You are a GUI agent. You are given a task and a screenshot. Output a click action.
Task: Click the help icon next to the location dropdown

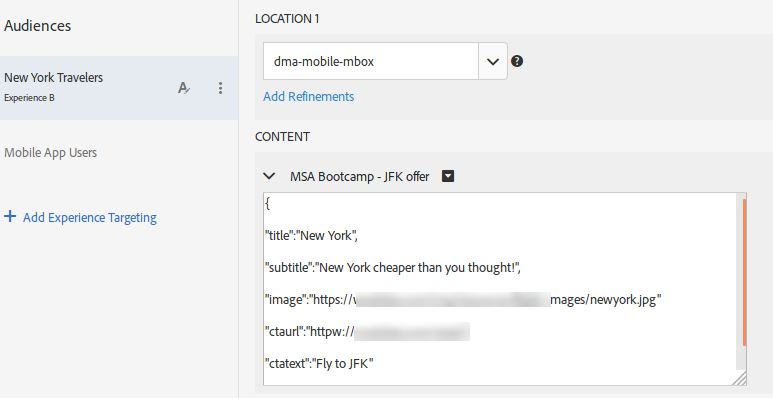(x=517, y=61)
